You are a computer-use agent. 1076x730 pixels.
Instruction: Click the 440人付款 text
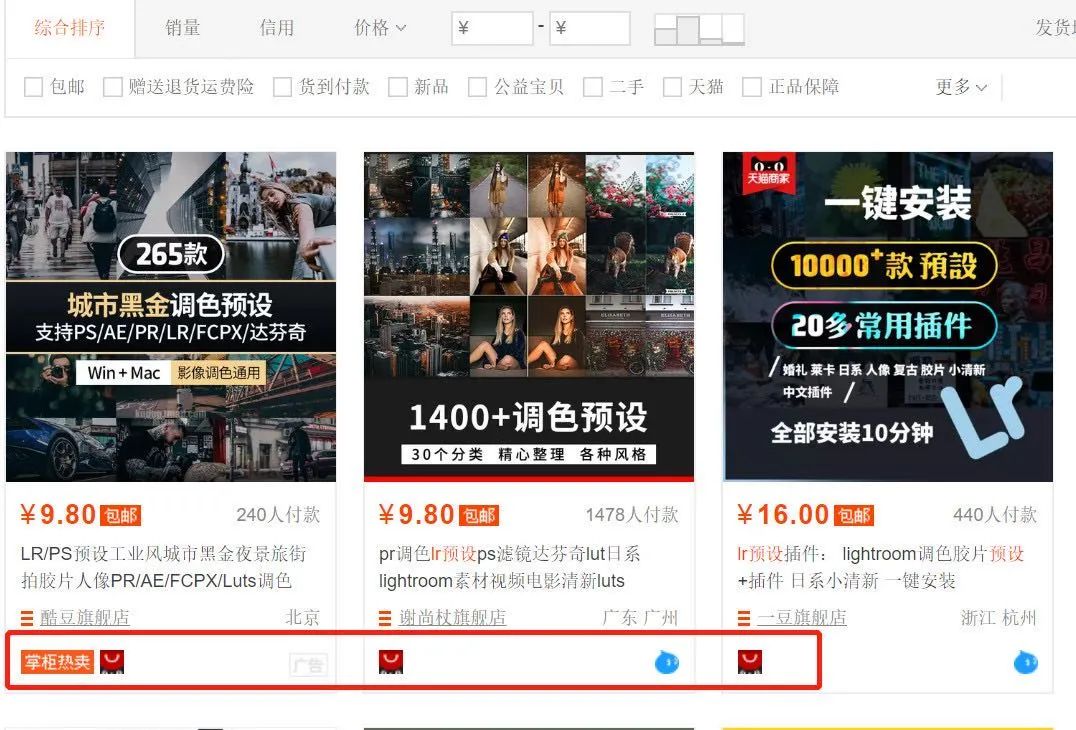coord(995,515)
